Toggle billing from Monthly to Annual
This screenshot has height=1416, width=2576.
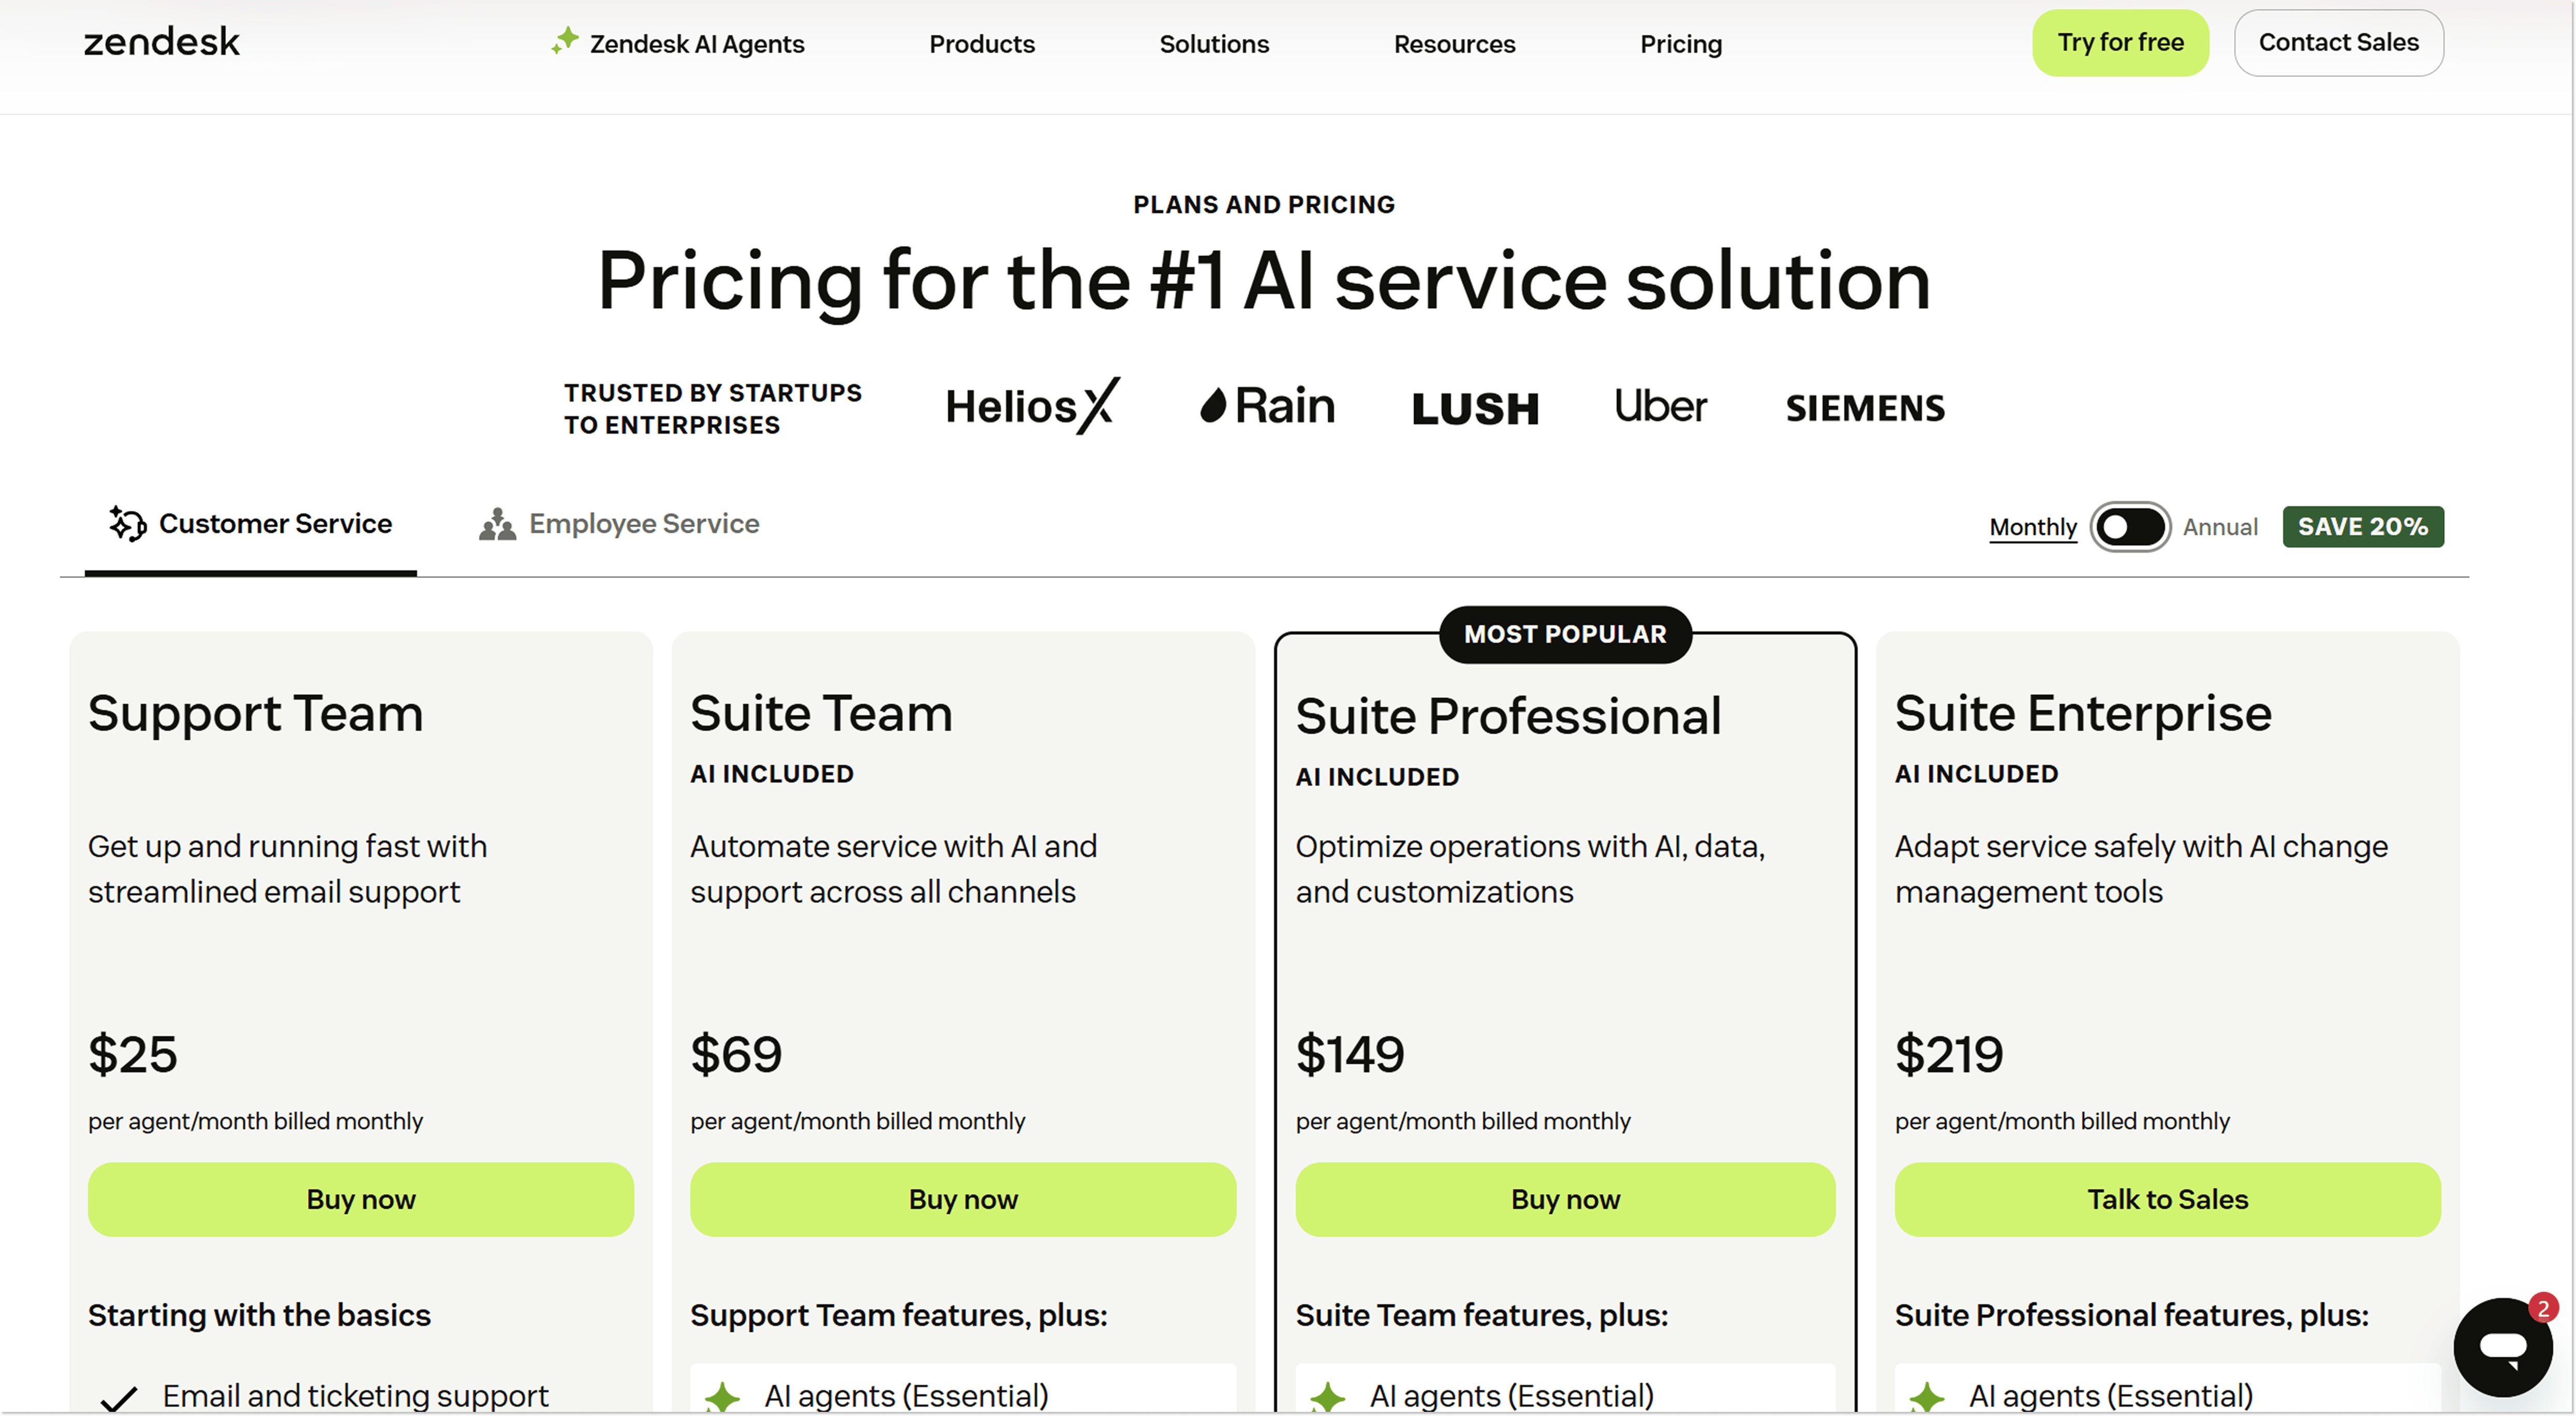pos(2130,527)
